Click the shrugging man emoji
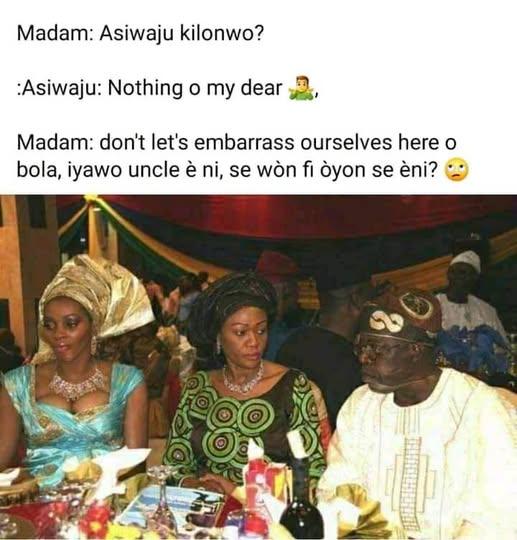The width and height of the screenshot is (517, 540). coord(301,88)
